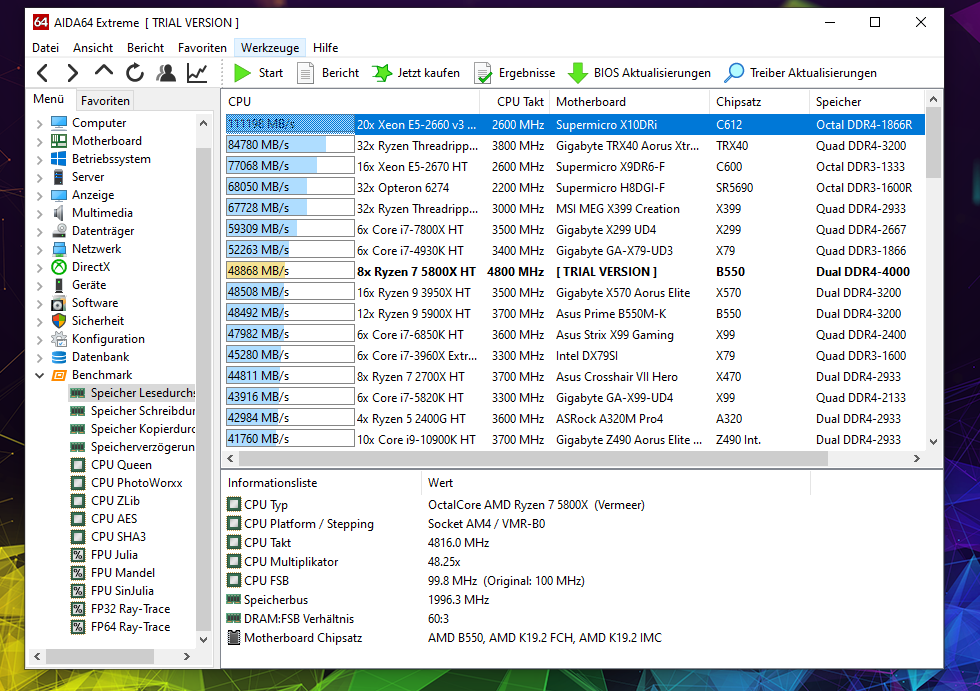Expand the Motherboard tree node

pyautogui.click(x=39, y=142)
